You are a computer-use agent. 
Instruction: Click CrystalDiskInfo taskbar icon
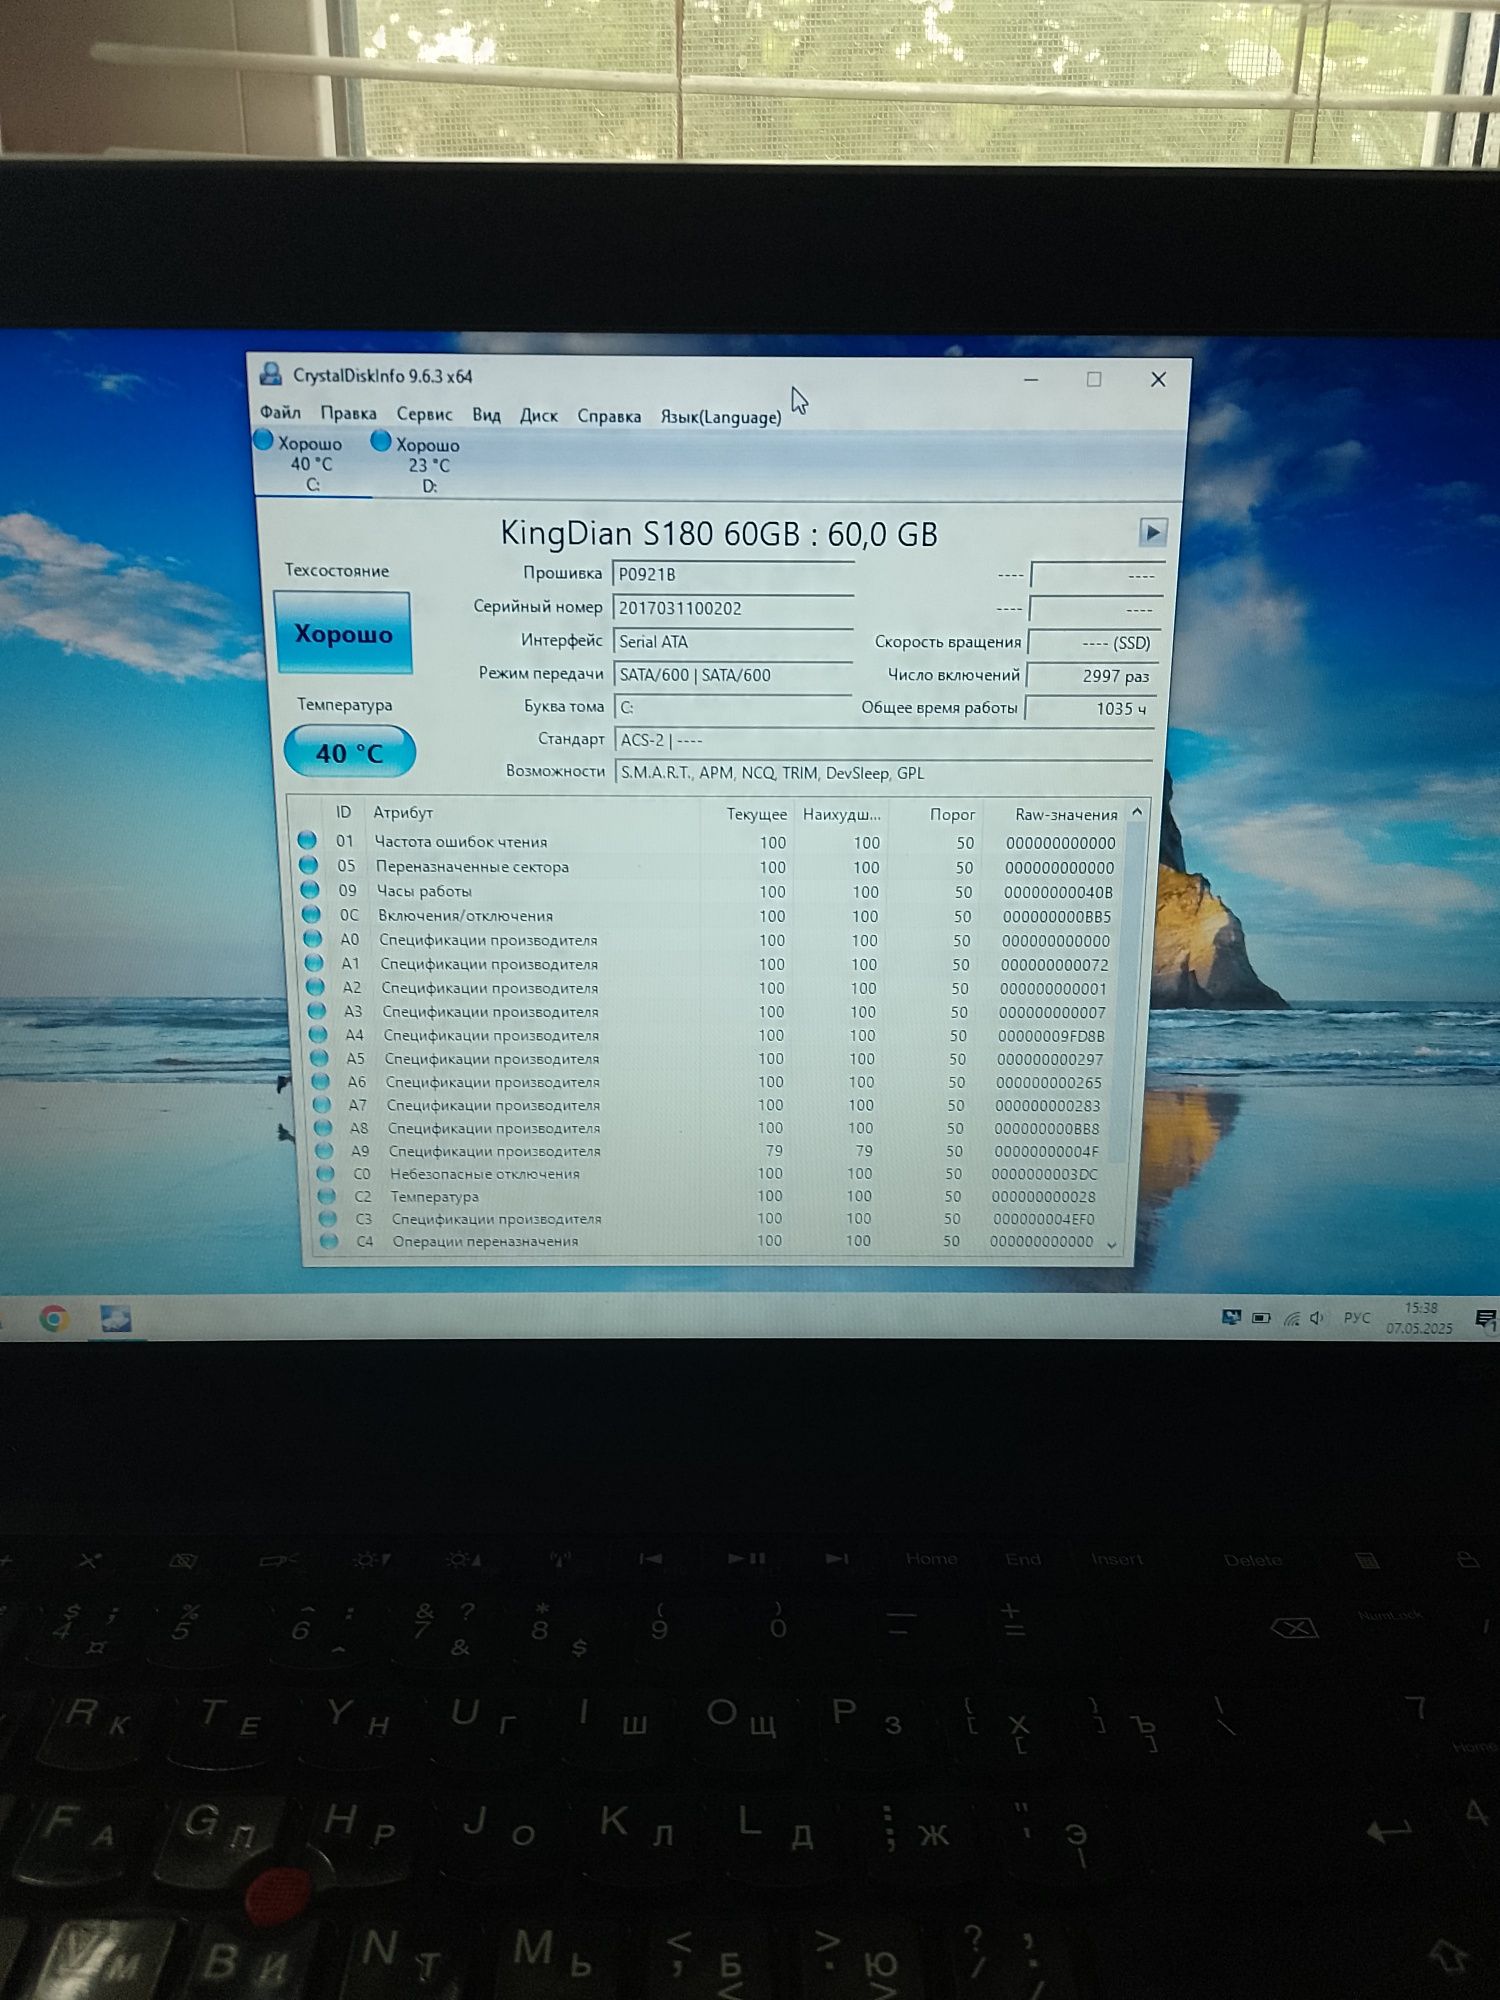(116, 1318)
